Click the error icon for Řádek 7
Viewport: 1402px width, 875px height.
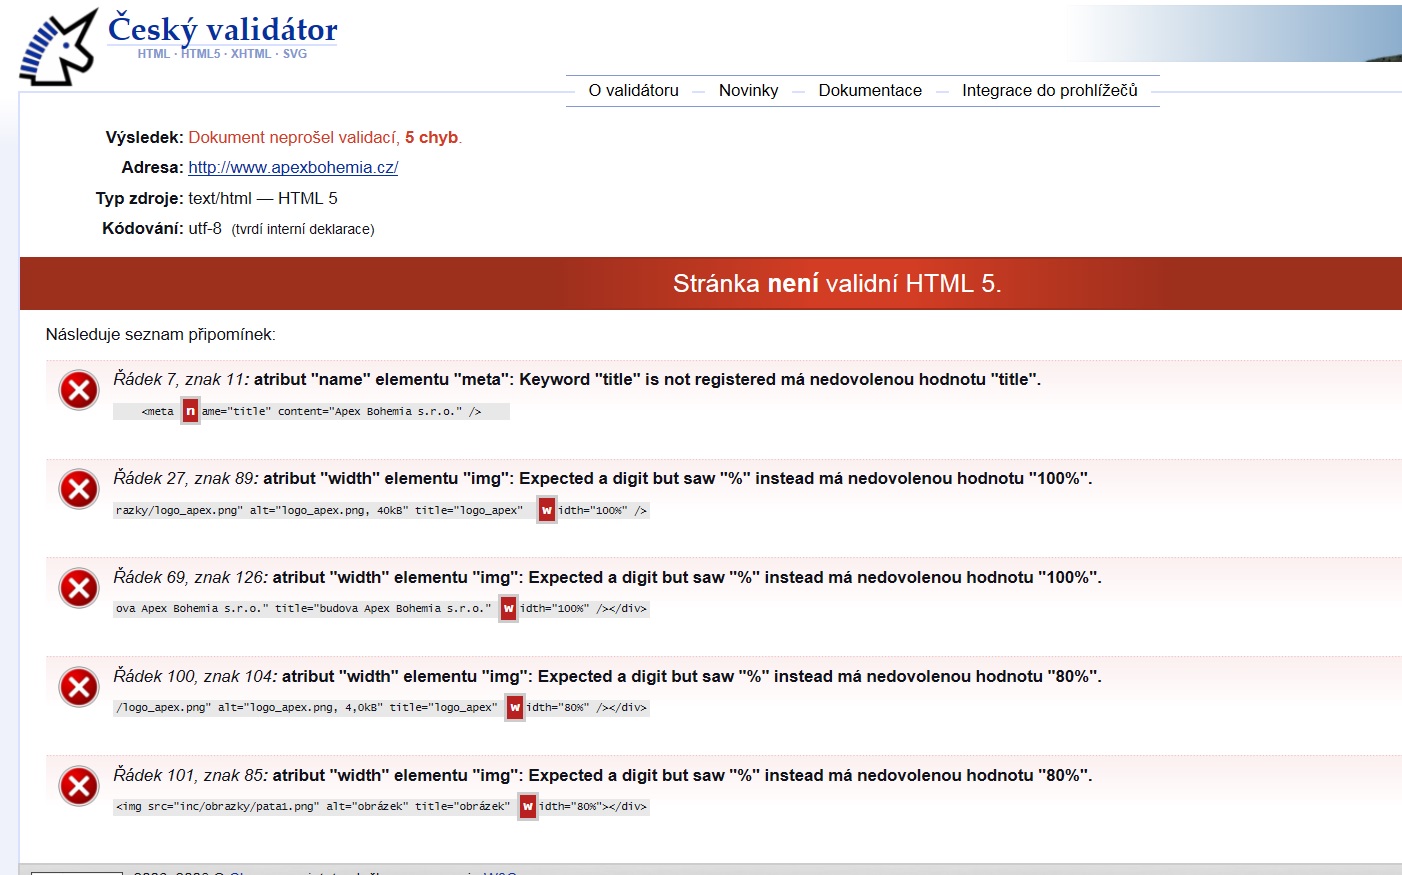79,390
